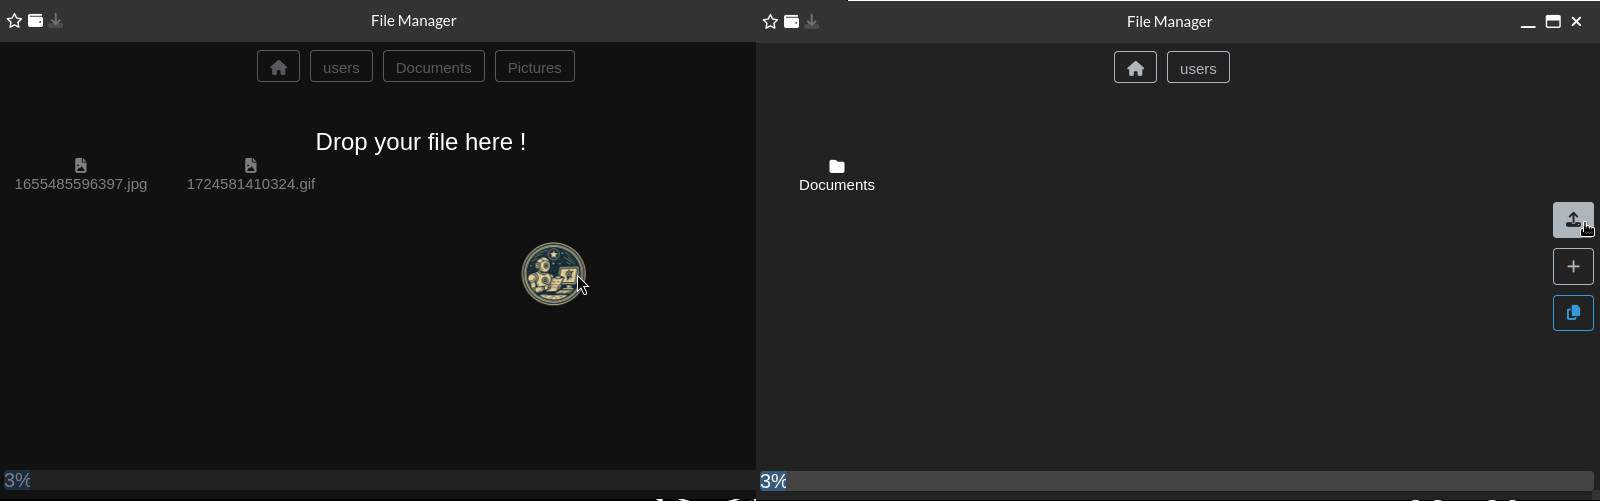Click the round astronaut image being dragged
This screenshot has width=1600, height=501.
pos(553,273)
